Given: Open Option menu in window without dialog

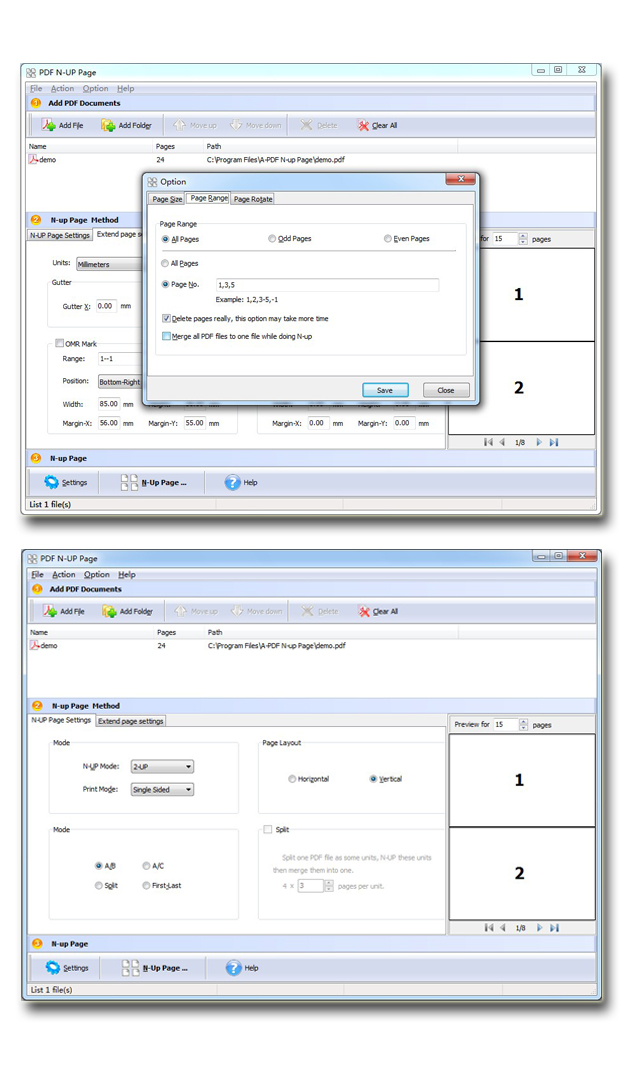Looking at the screenshot, I should pos(97,575).
